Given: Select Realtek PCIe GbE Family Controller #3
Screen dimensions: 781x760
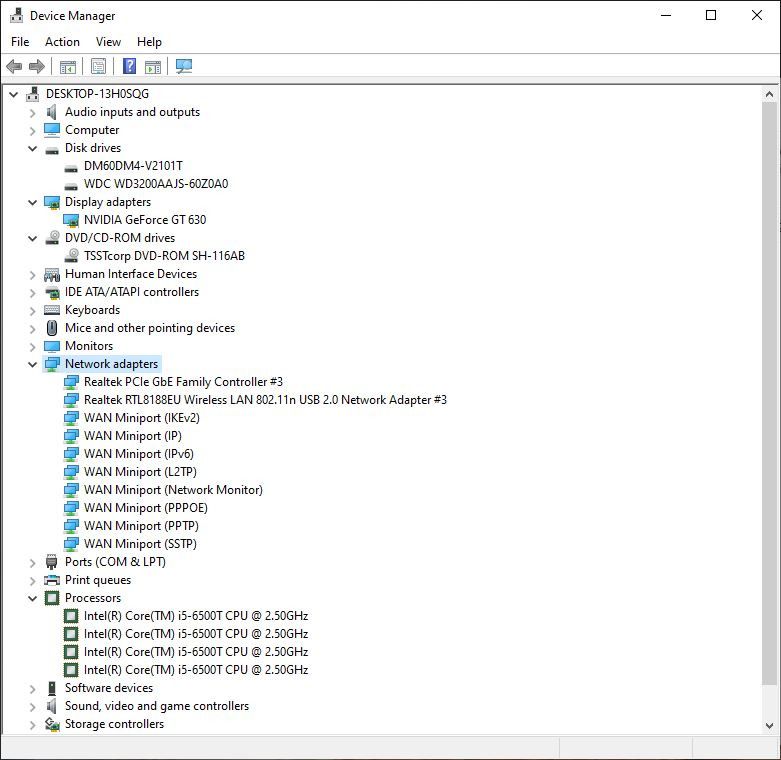Looking at the screenshot, I should 183,382.
